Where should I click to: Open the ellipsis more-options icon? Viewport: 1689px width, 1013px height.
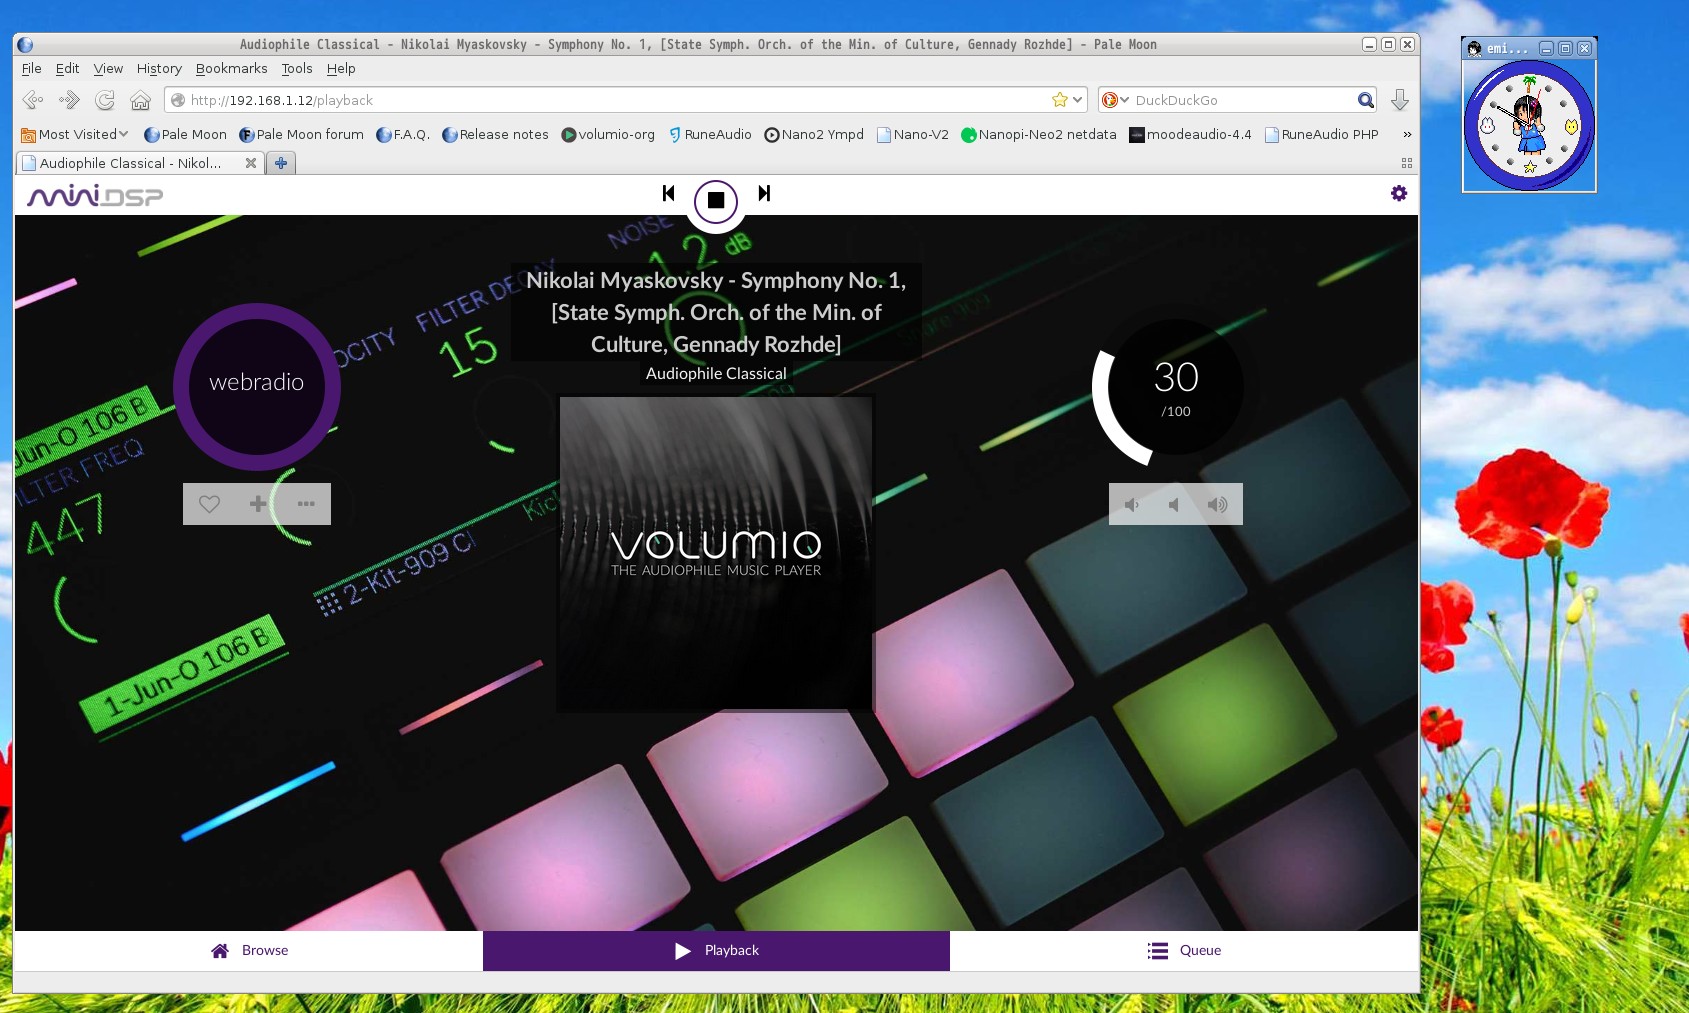[306, 504]
